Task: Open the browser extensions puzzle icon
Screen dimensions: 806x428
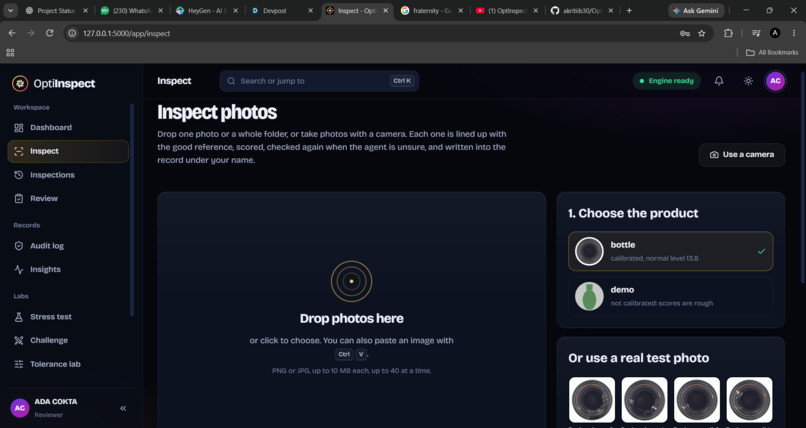Action: (x=728, y=33)
